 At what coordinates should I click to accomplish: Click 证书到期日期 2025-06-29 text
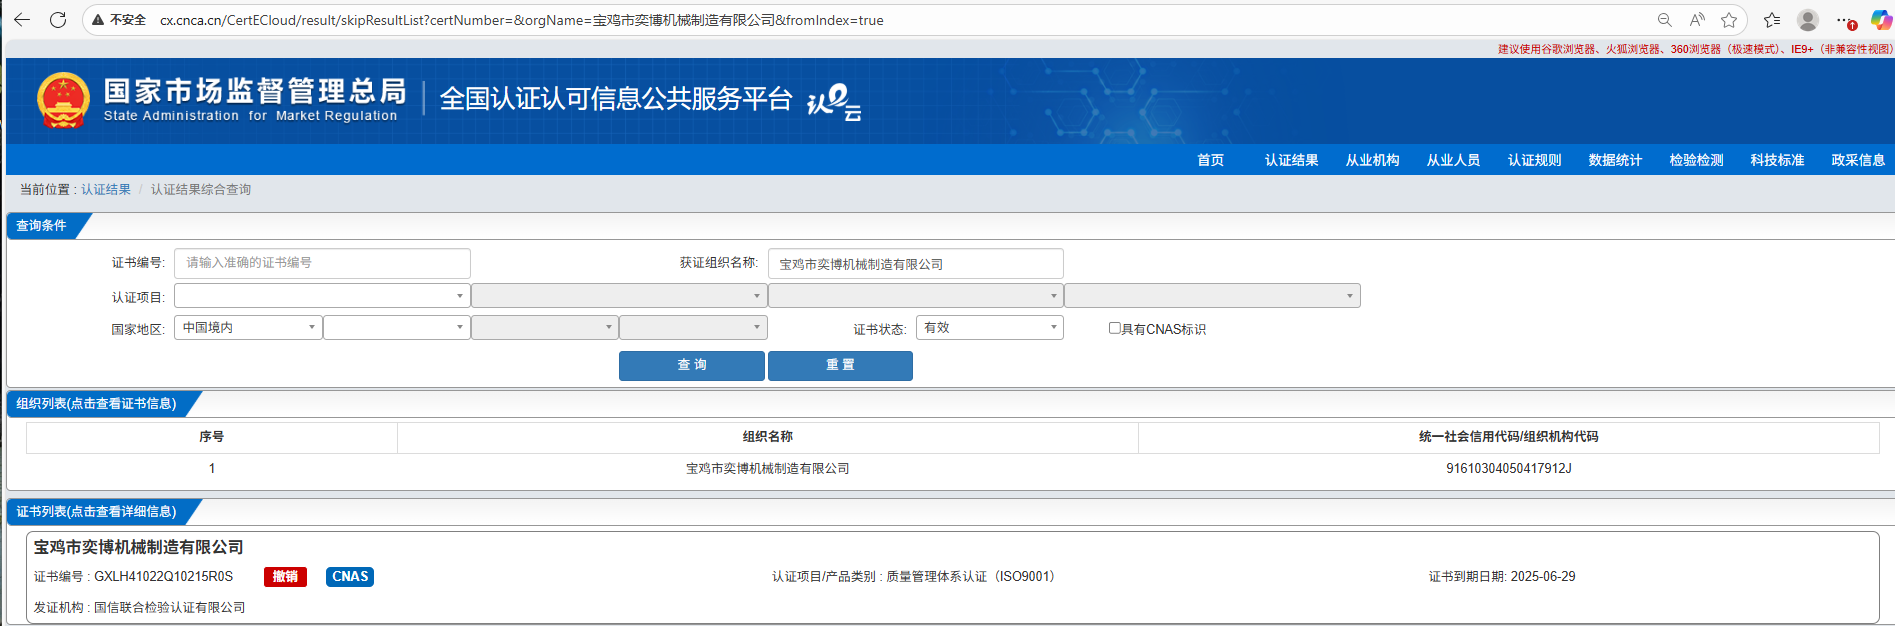[1502, 577]
